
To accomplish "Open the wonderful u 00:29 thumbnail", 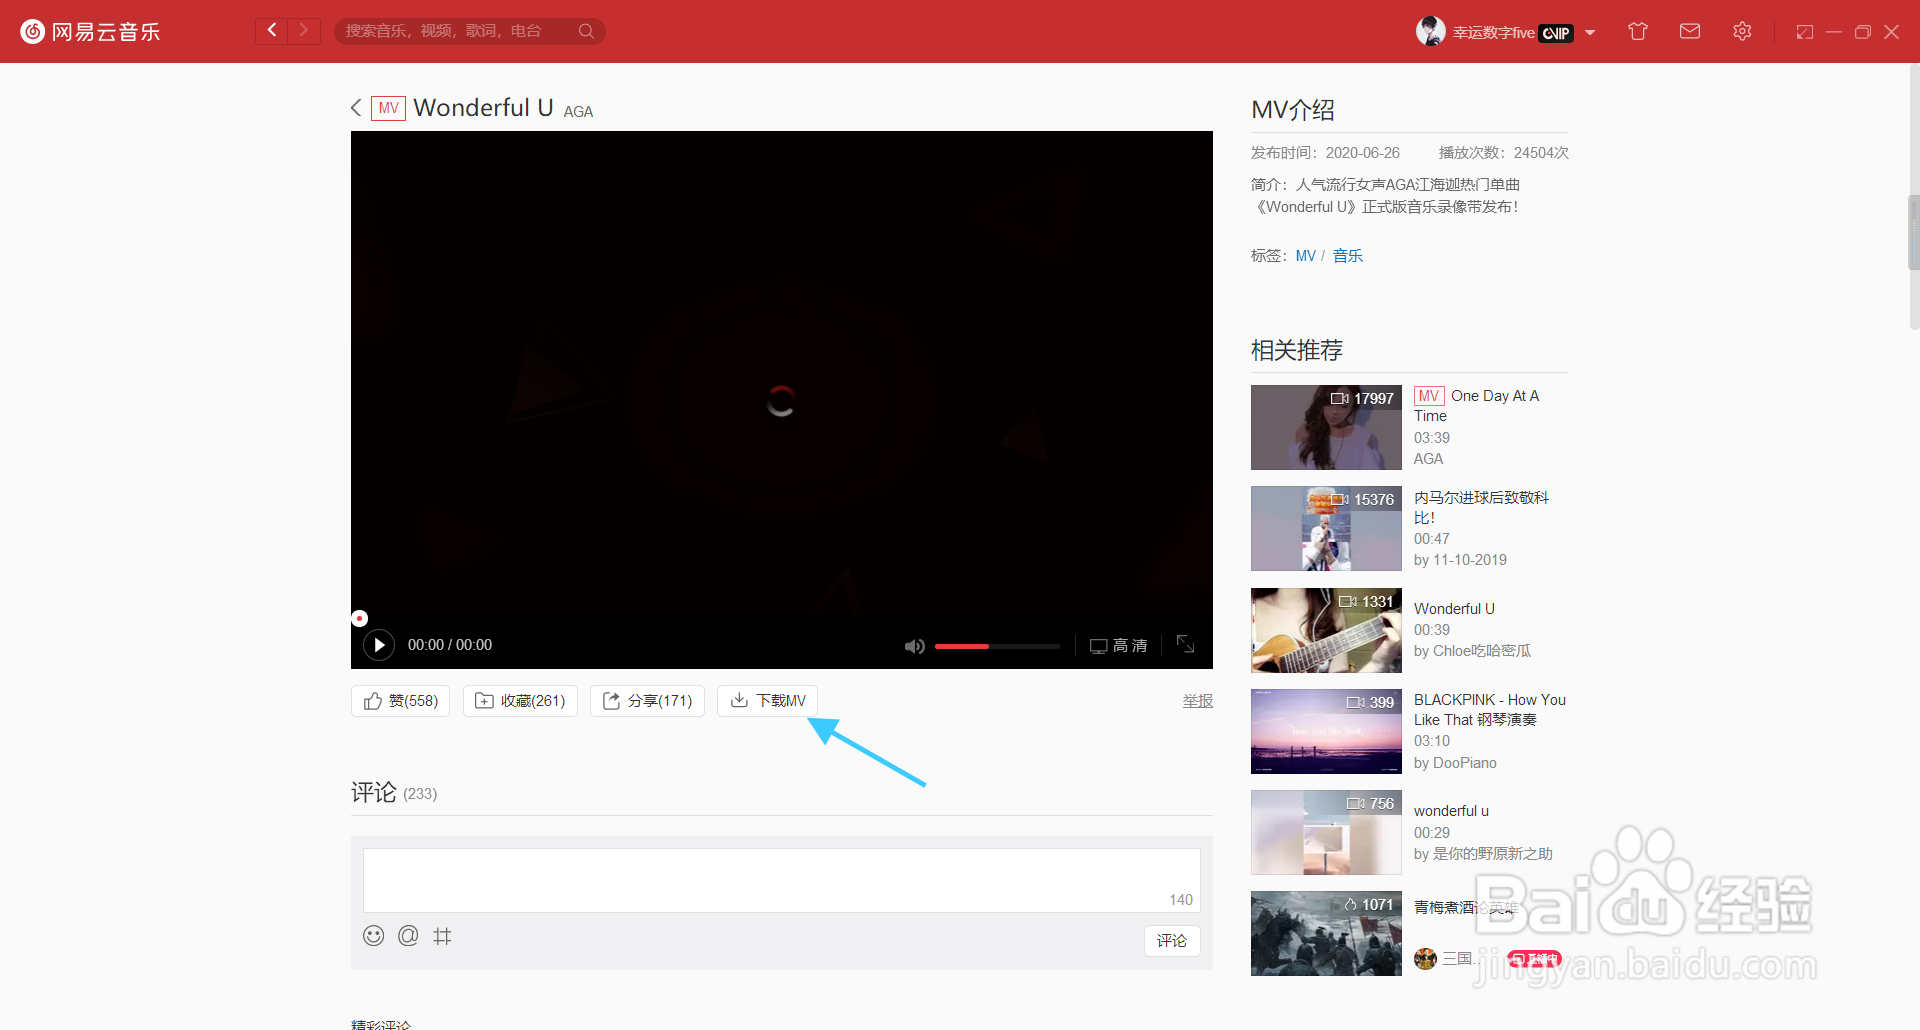I will 1326,832.
